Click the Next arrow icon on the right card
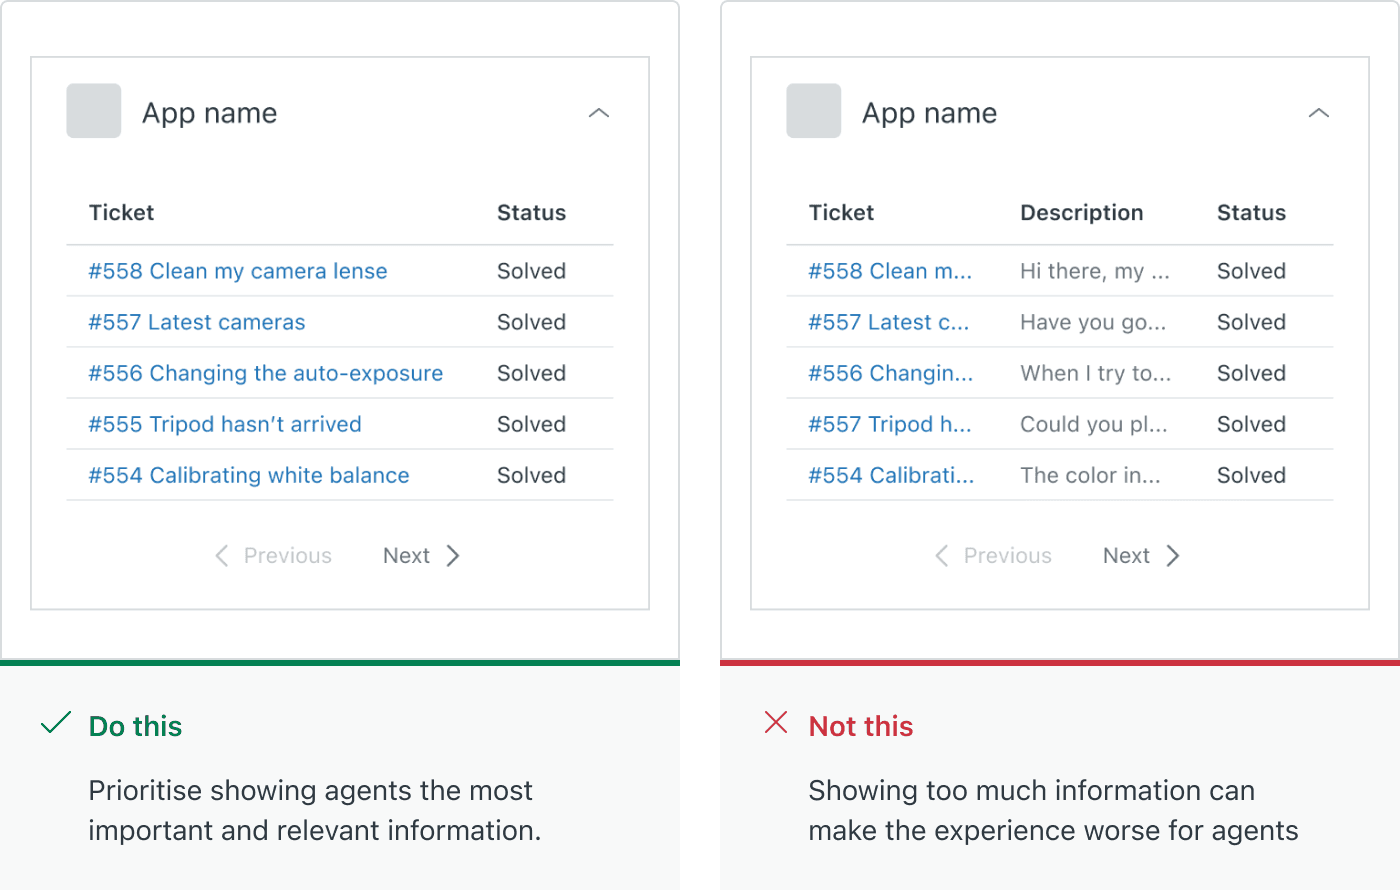Viewport: 1400px width, 890px height. pyautogui.click(x=1173, y=555)
